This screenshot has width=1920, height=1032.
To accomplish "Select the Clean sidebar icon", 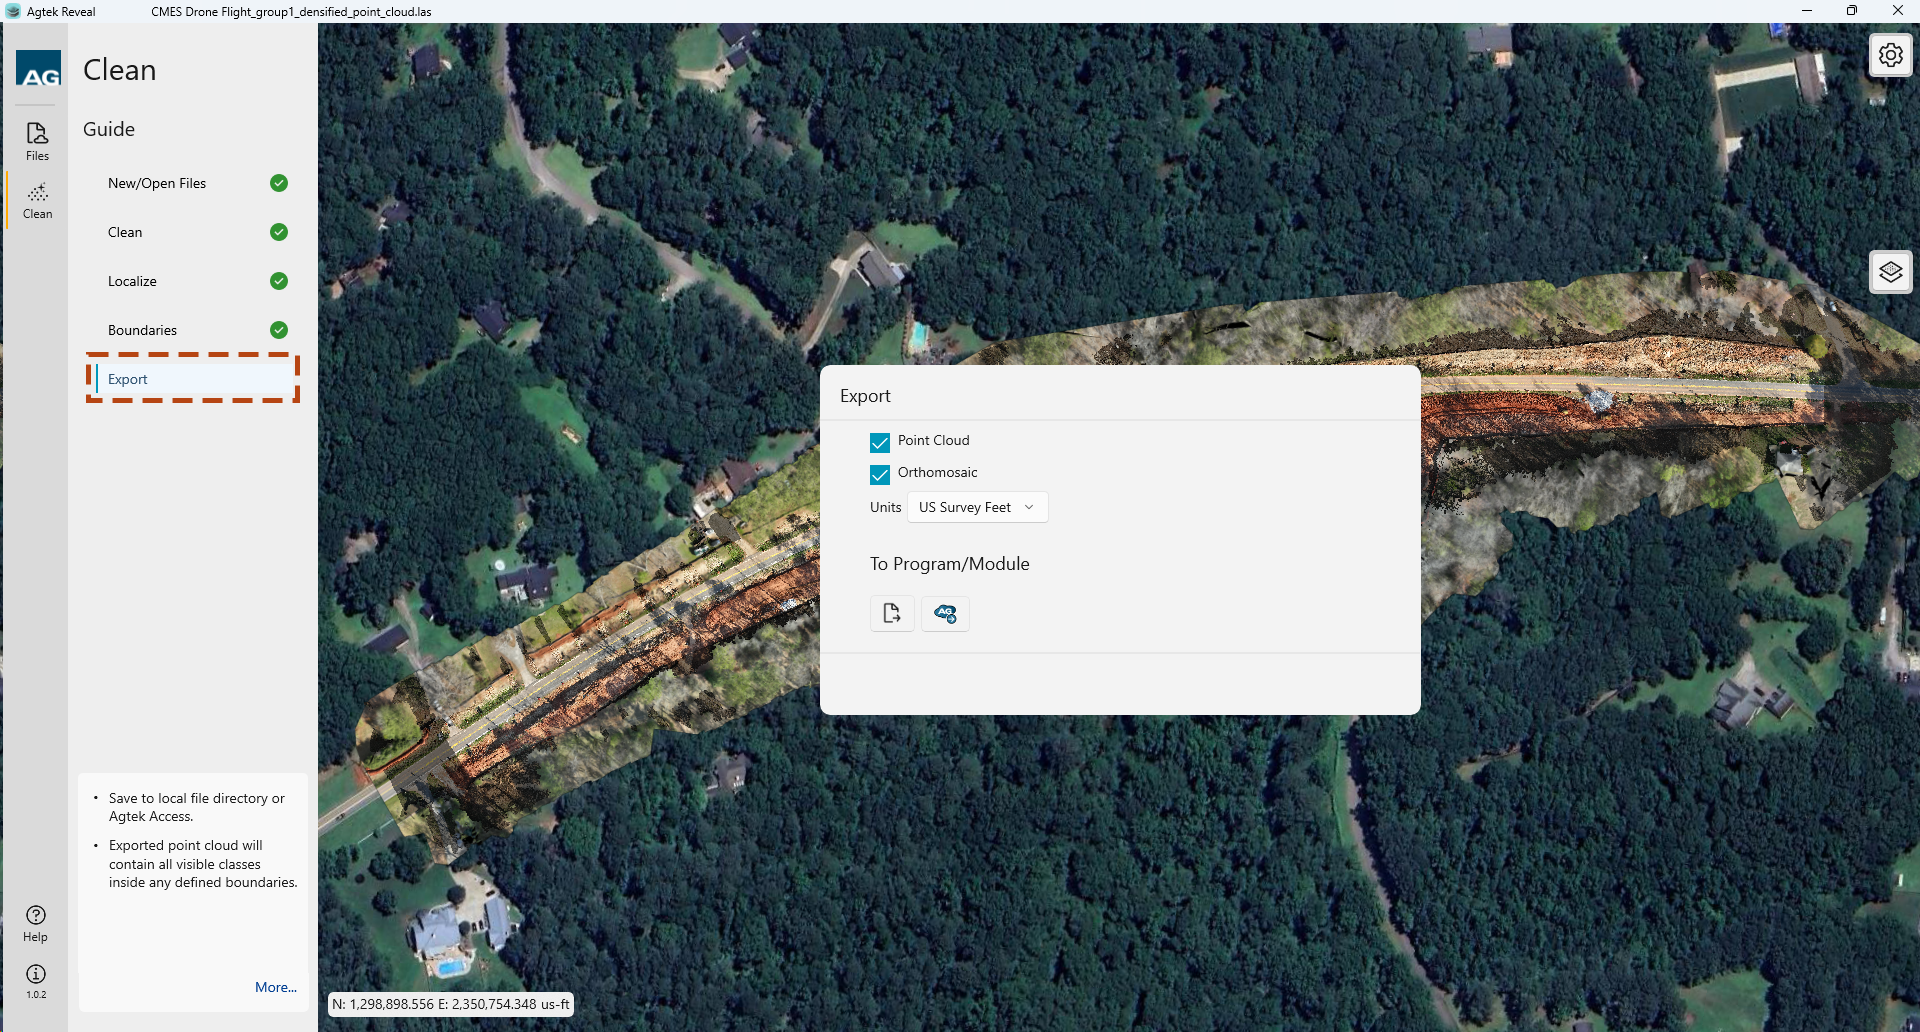I will click(37, 200).
